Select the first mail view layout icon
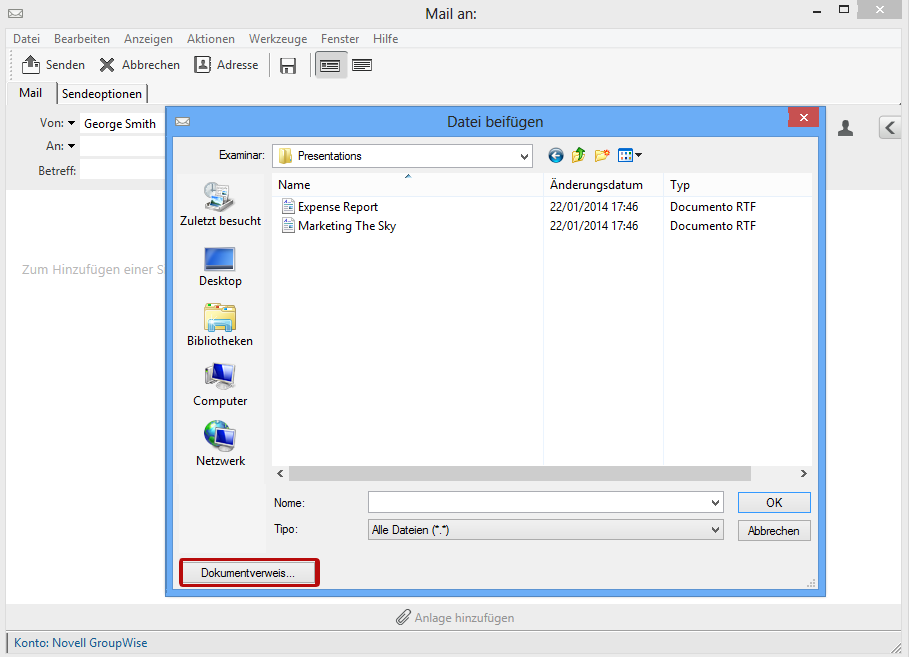Viewport: 909px width, 657px height. tap(330, 66)
